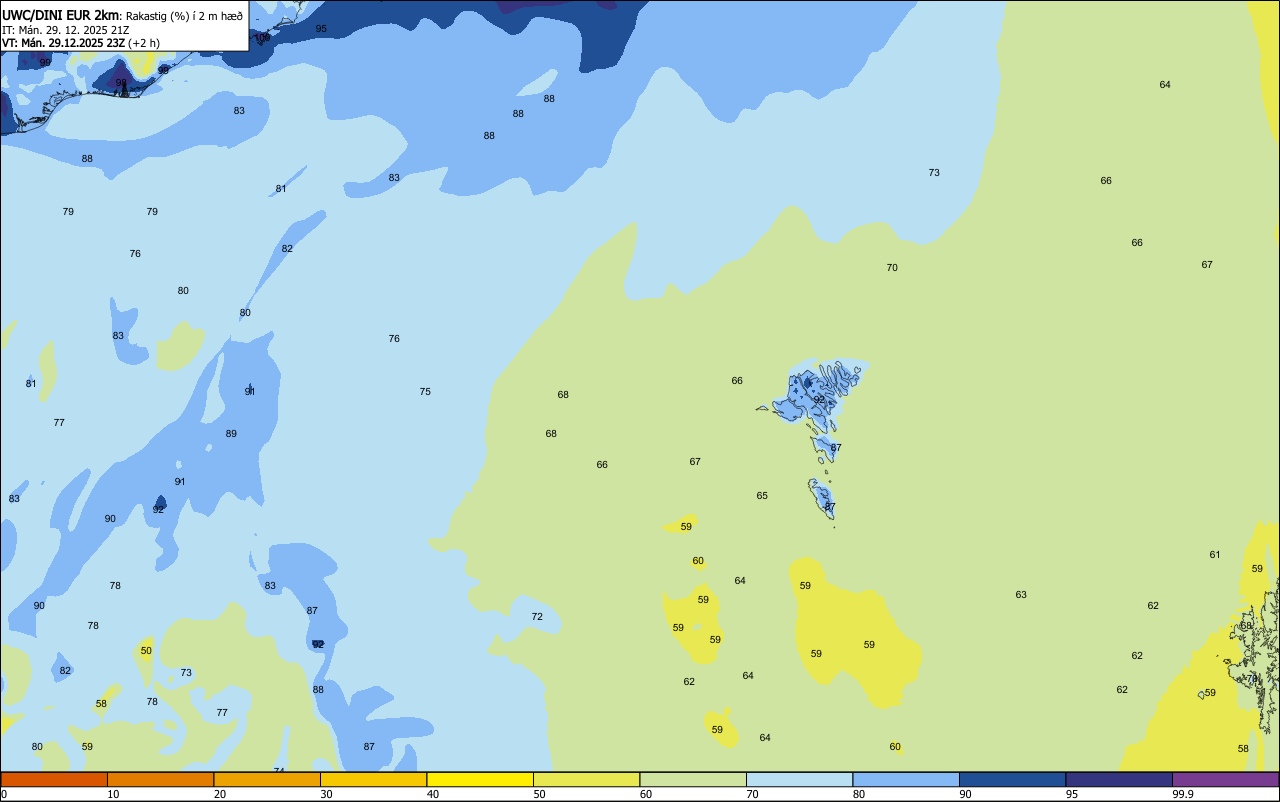1280x802 pixels.
Task: Select the legend tick label '30'
Action: pos(326,794)
